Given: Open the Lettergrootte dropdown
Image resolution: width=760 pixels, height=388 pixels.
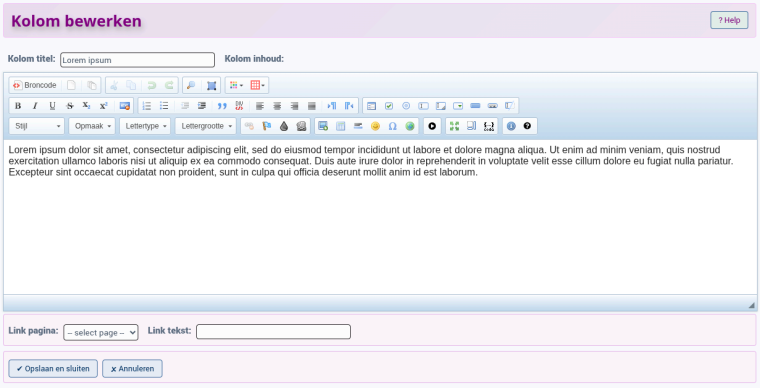Looking at the screenshot, I should 206,126.
